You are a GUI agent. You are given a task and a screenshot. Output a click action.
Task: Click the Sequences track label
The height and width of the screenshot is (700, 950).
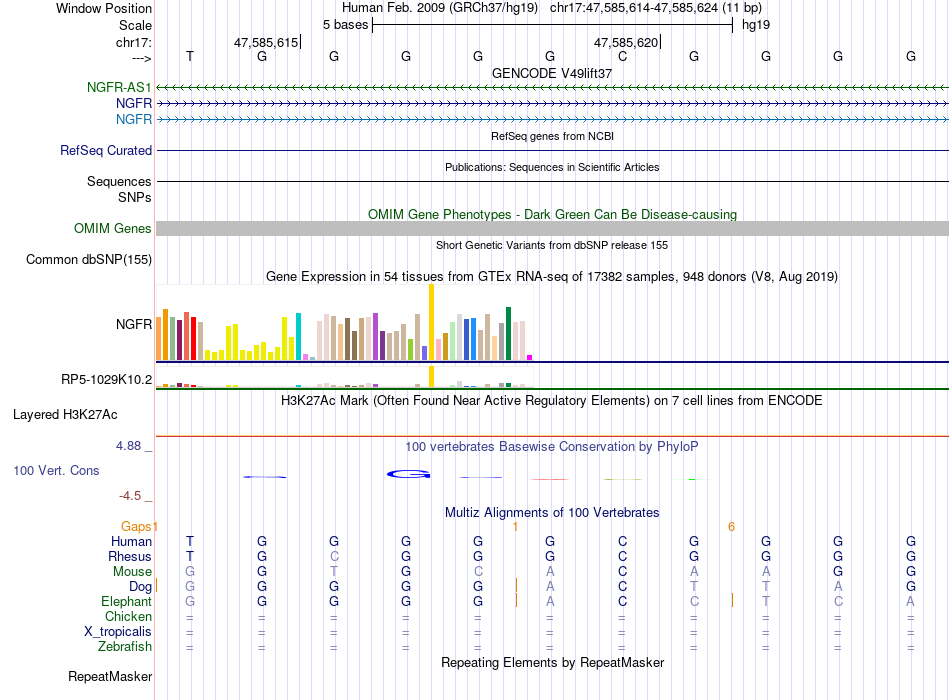pyautogui.click(x=119, y=181)
